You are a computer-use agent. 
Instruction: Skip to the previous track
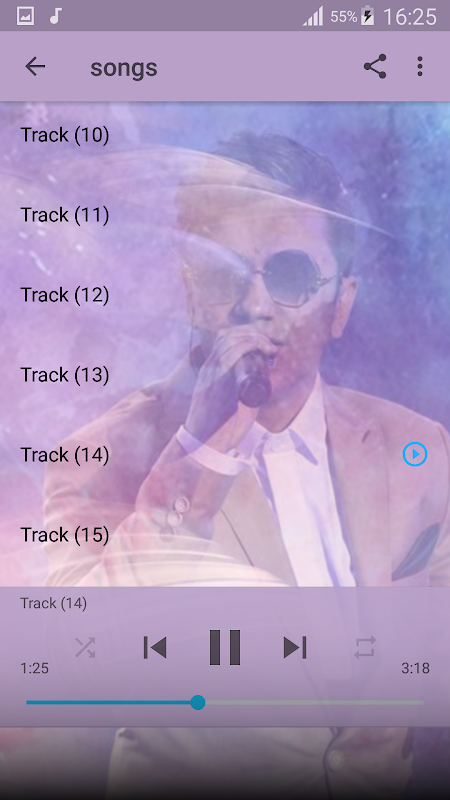click(x=155, y=647)
